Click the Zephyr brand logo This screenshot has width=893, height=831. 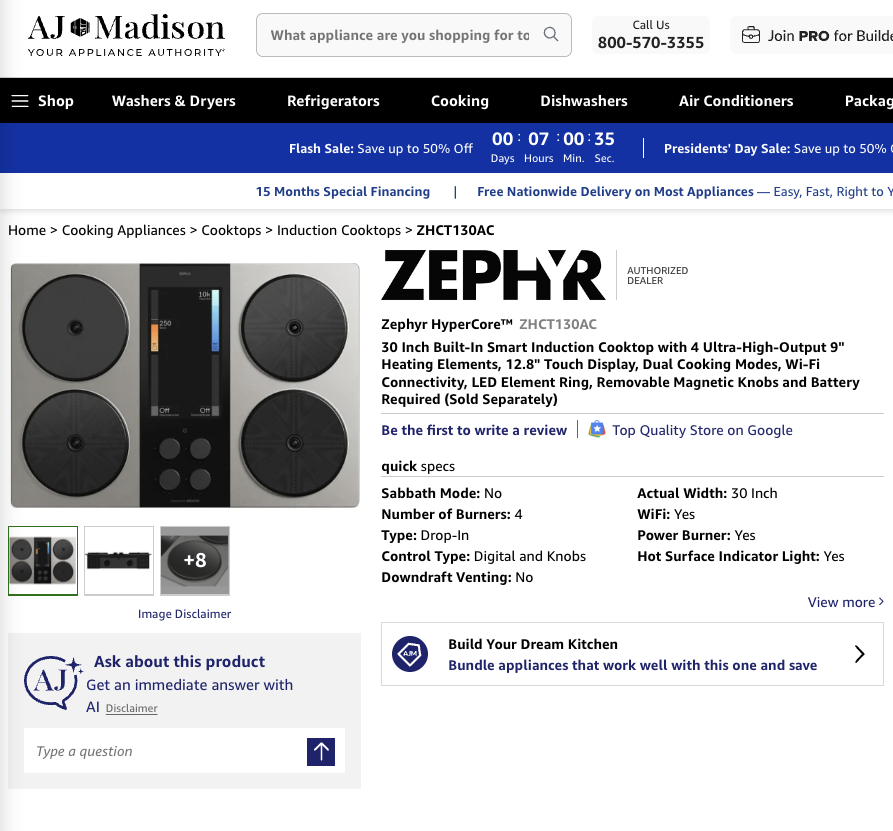[493, 275]
